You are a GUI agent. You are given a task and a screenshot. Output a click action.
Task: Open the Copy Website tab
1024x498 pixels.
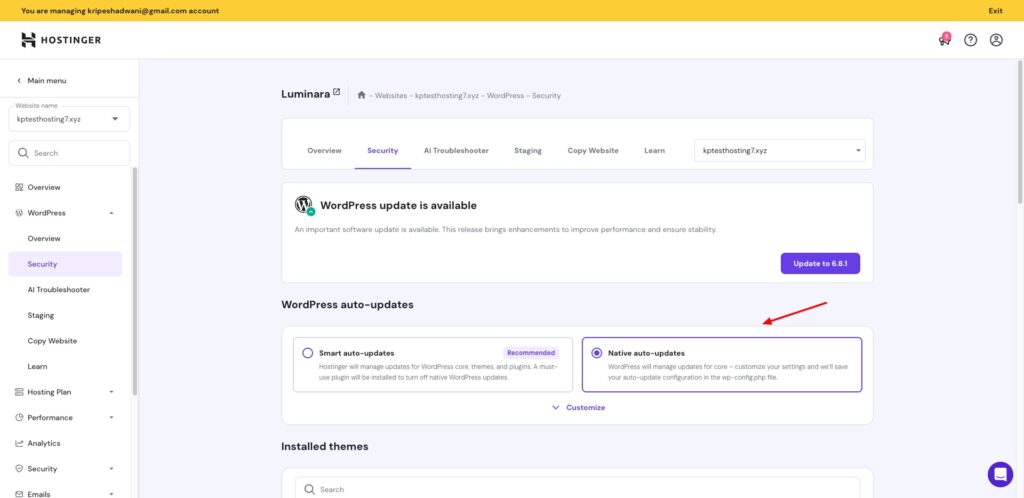593,150
